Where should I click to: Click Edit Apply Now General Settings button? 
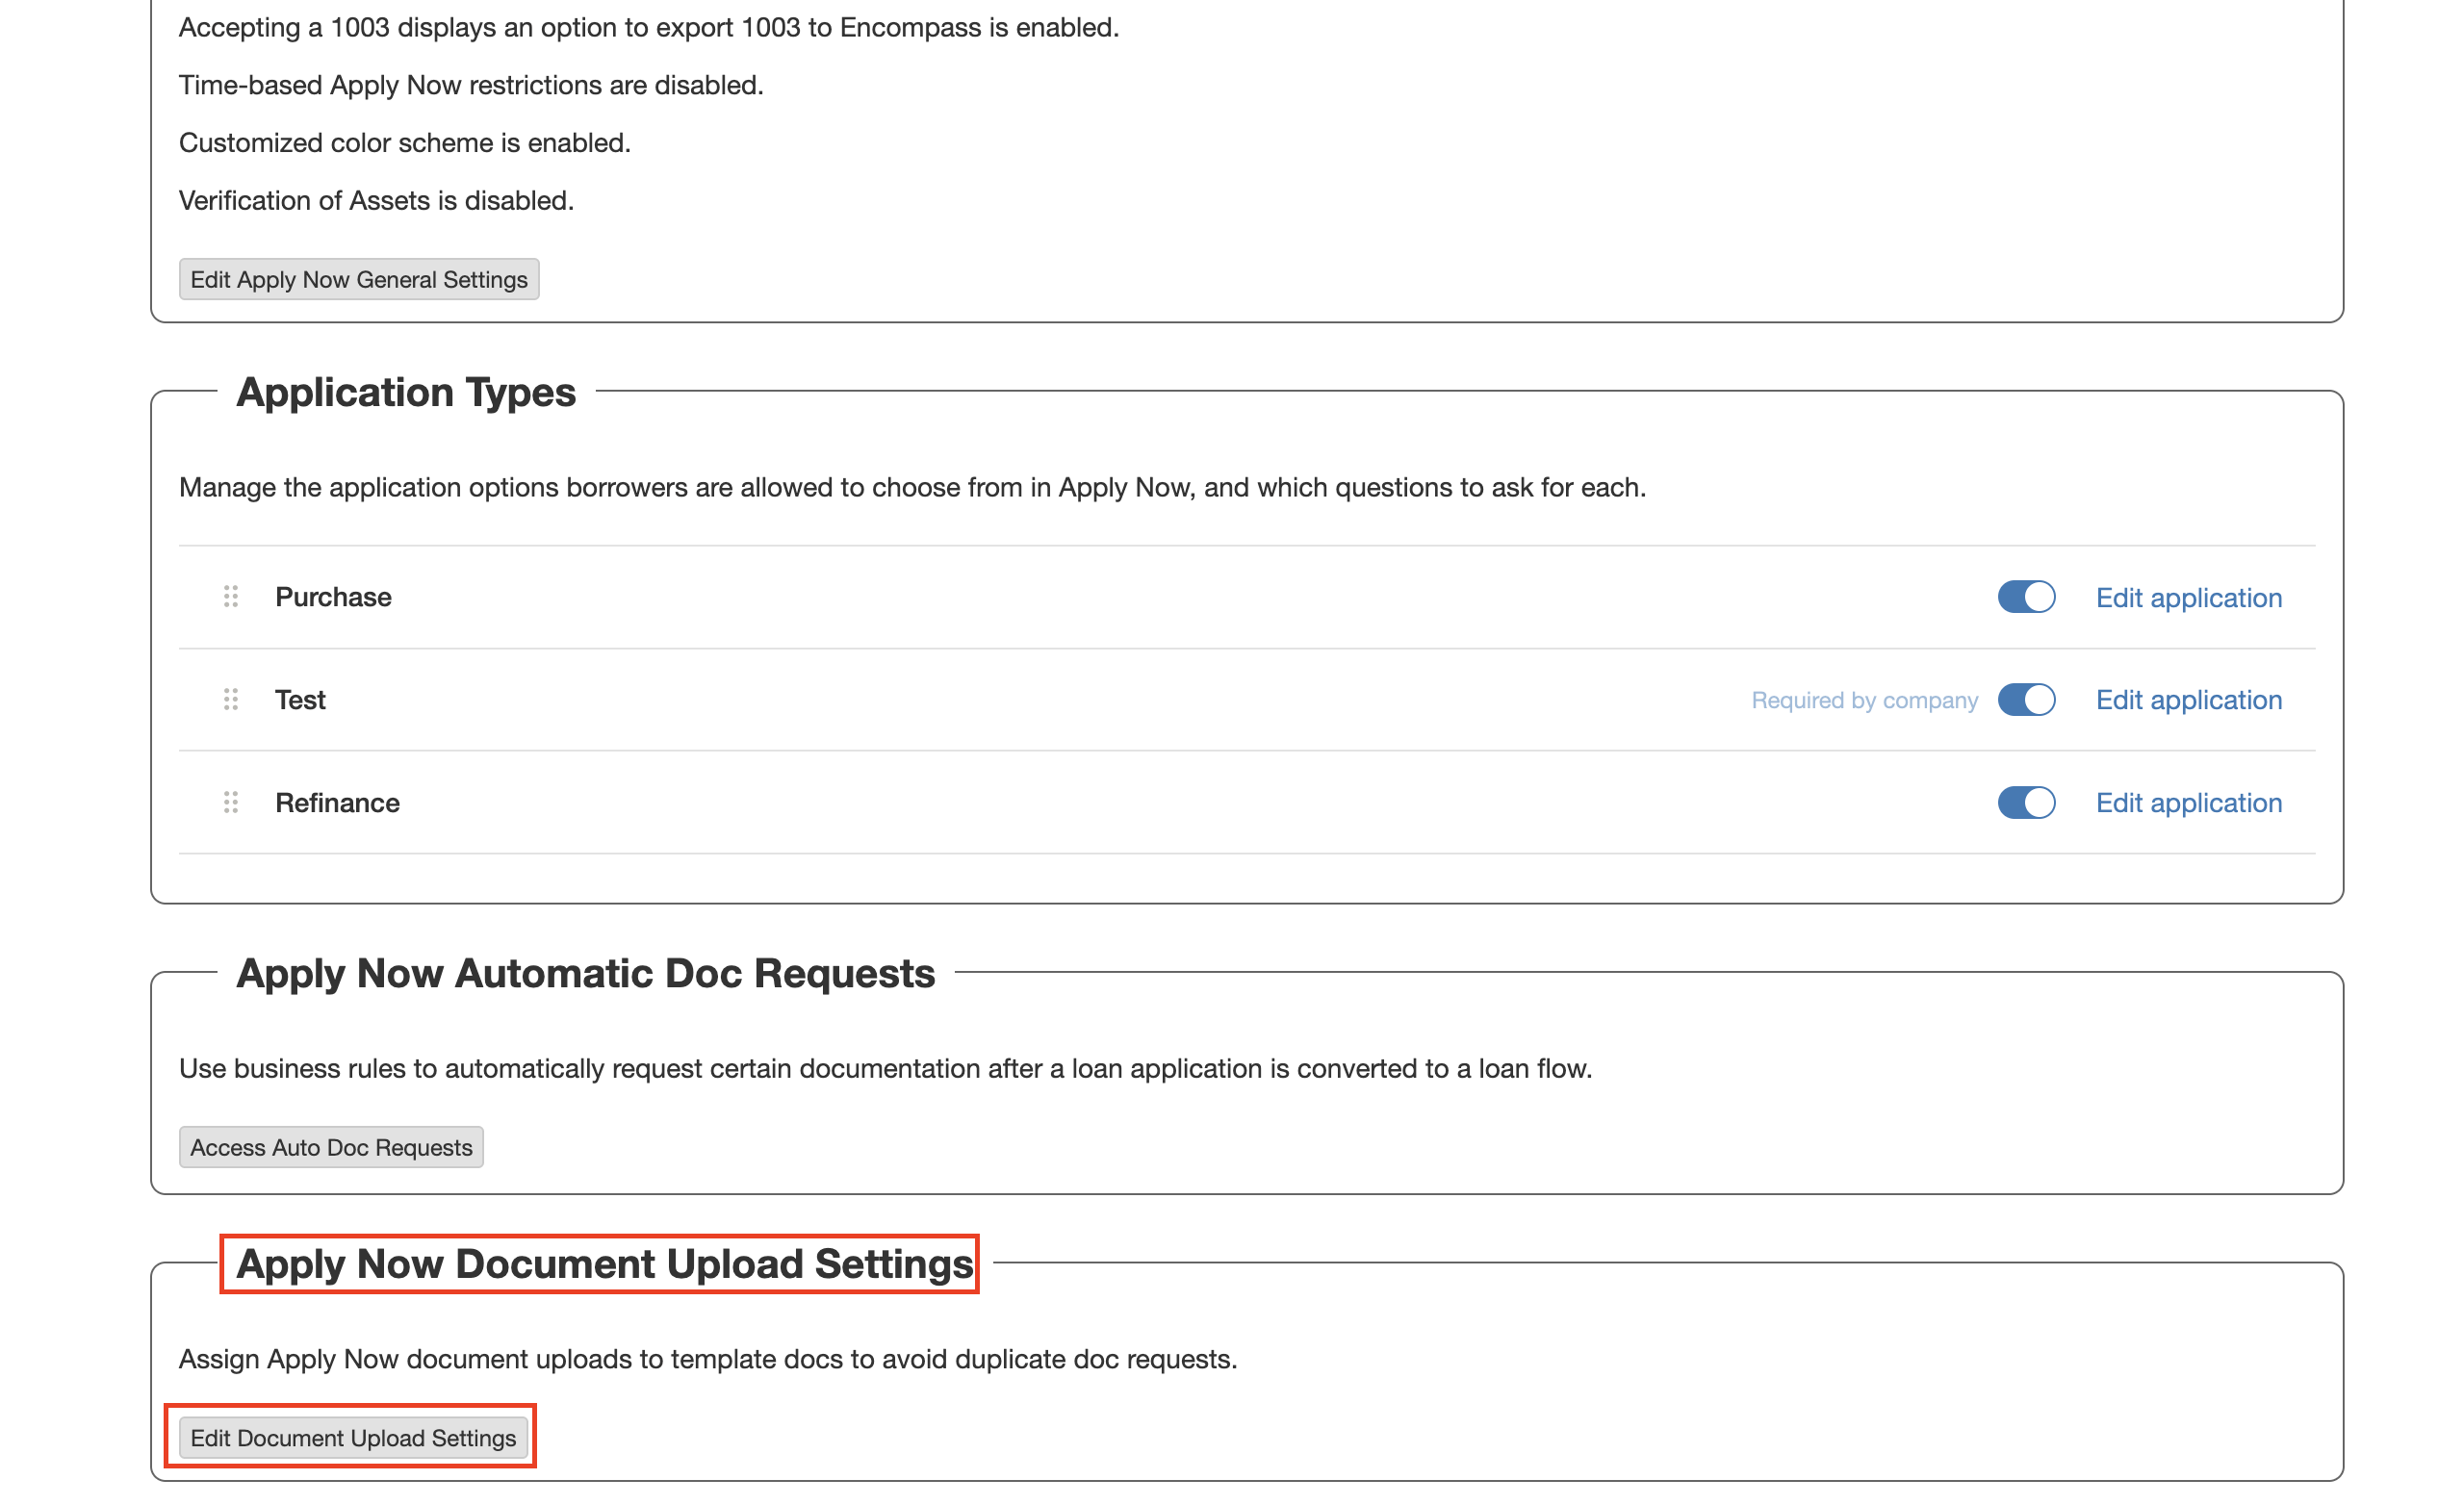[x=359, y=280]
